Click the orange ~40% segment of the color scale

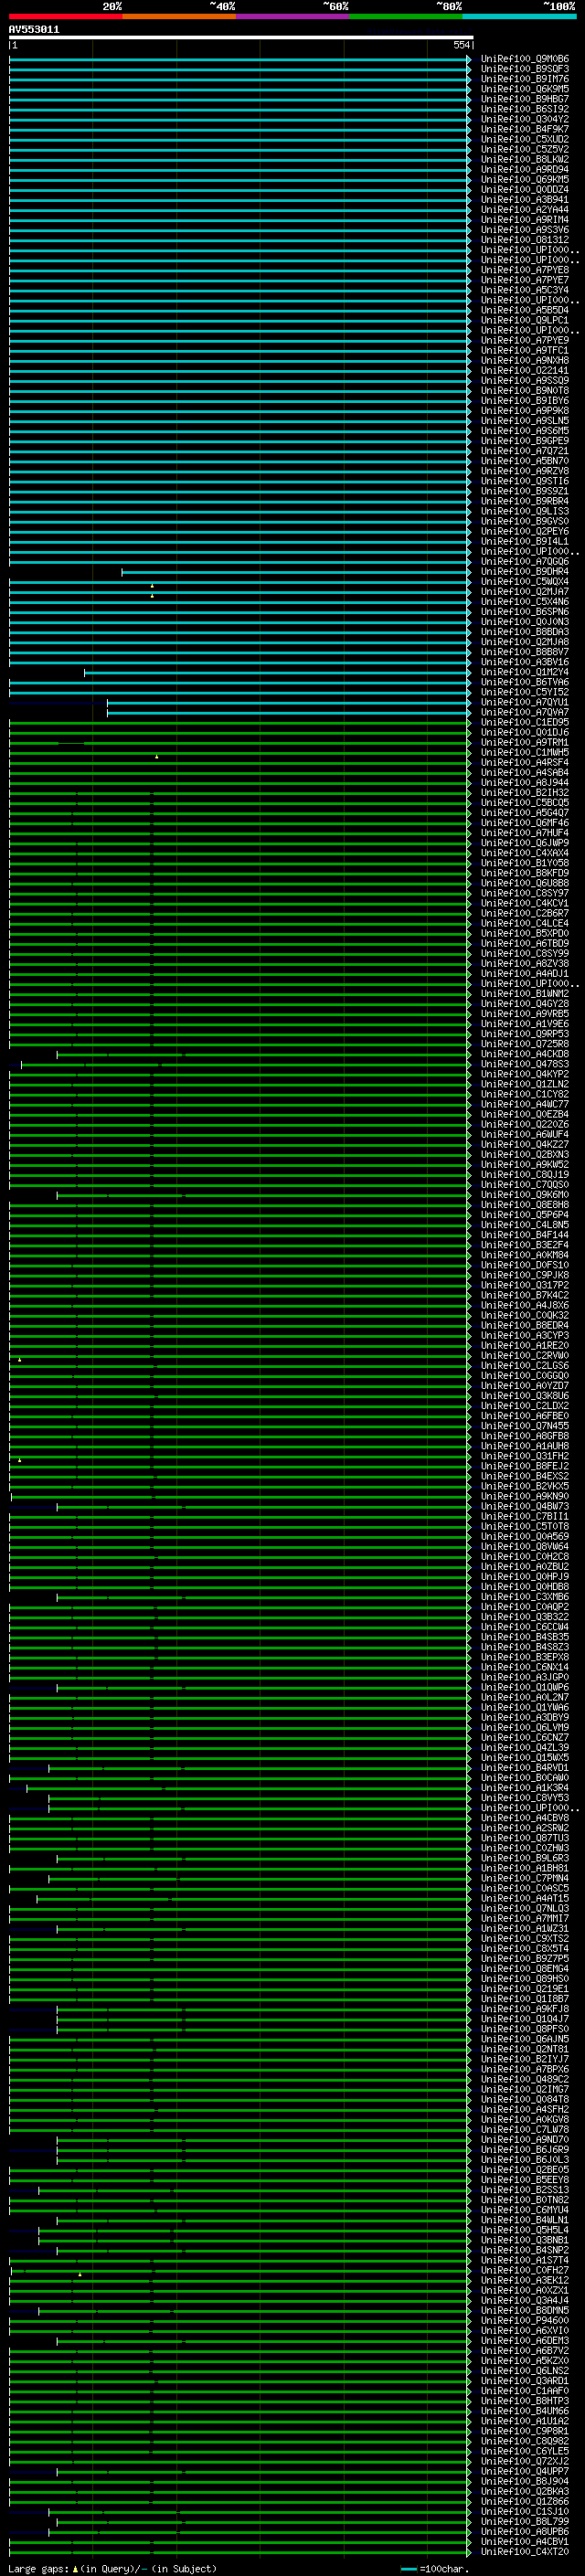tap(179, 16)
